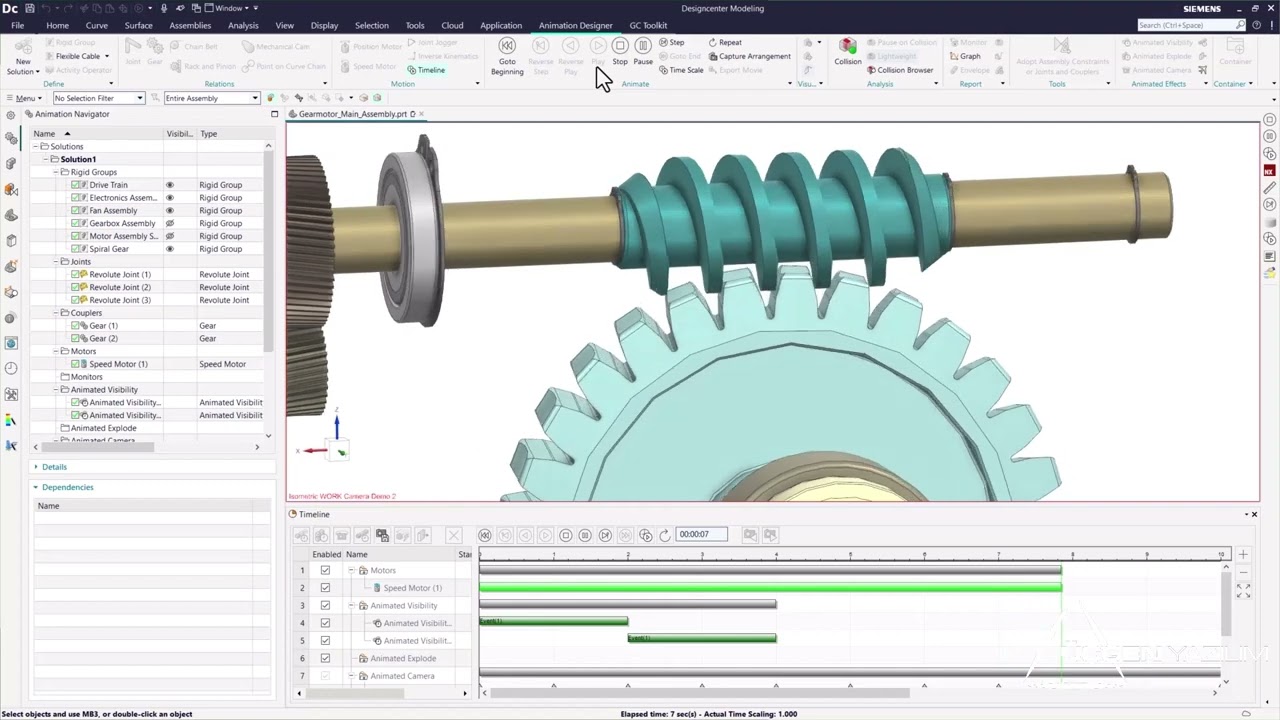Click the selected timeline toolbar copy icon
This screenshot has width=1280, height=720.
pos(382,535)
